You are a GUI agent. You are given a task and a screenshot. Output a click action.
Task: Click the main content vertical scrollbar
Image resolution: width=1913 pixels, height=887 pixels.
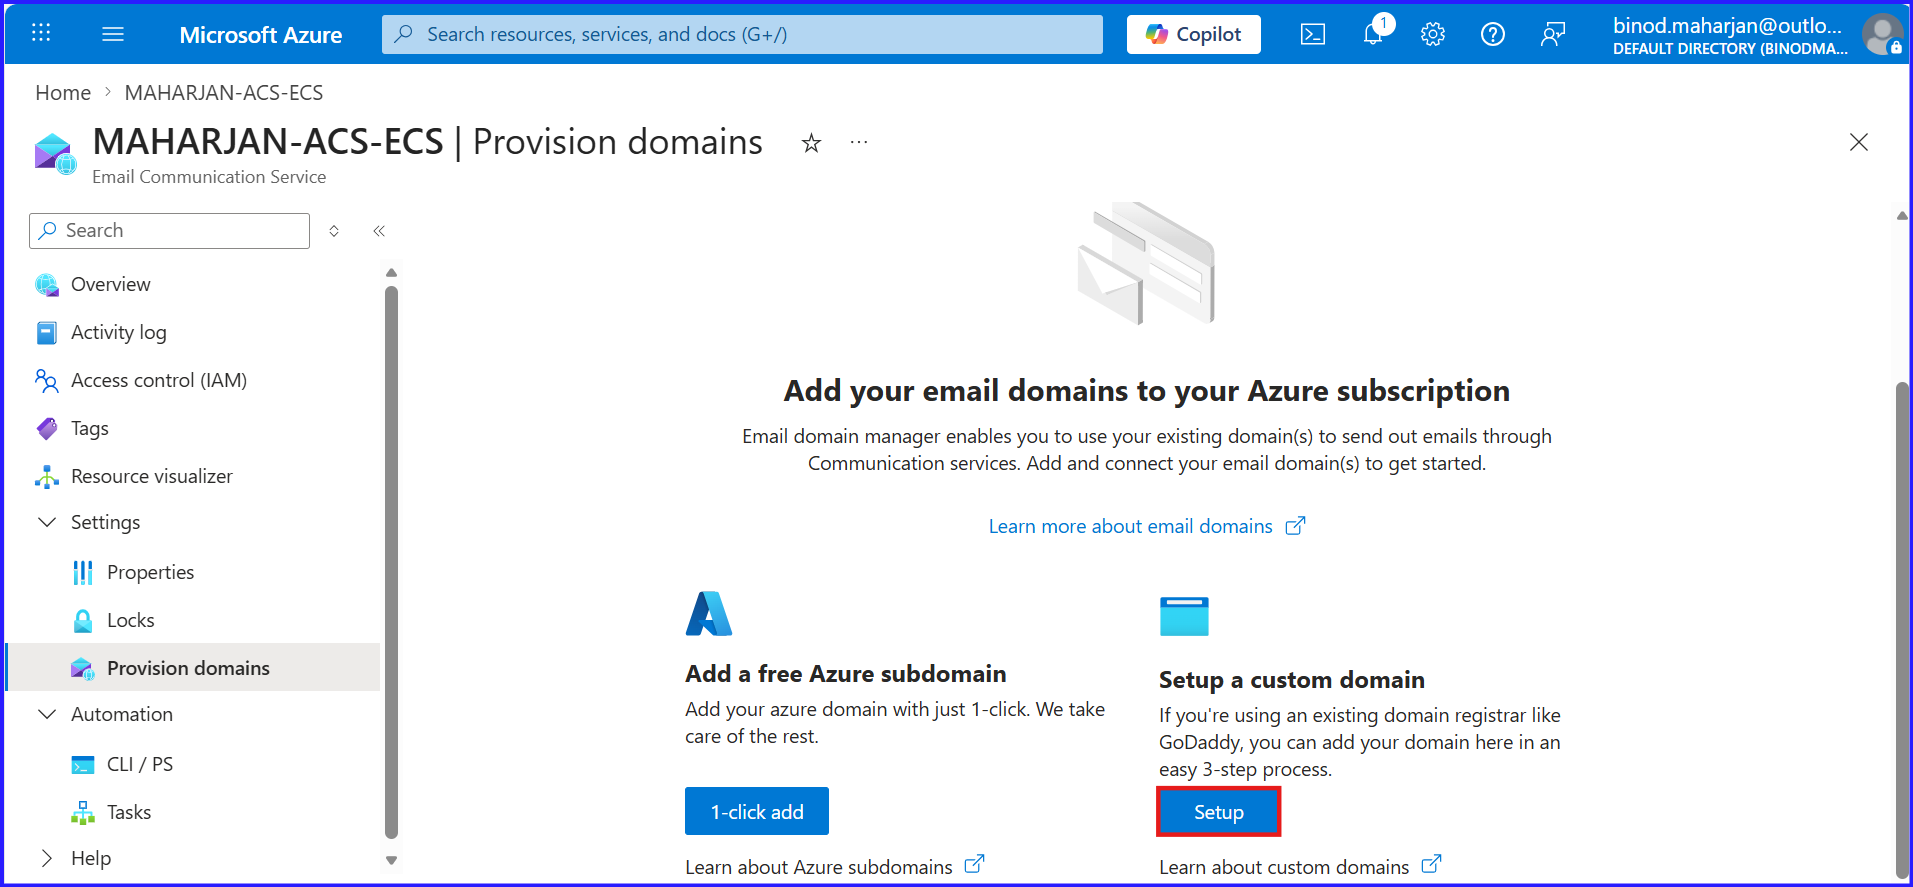(1902, 630)
